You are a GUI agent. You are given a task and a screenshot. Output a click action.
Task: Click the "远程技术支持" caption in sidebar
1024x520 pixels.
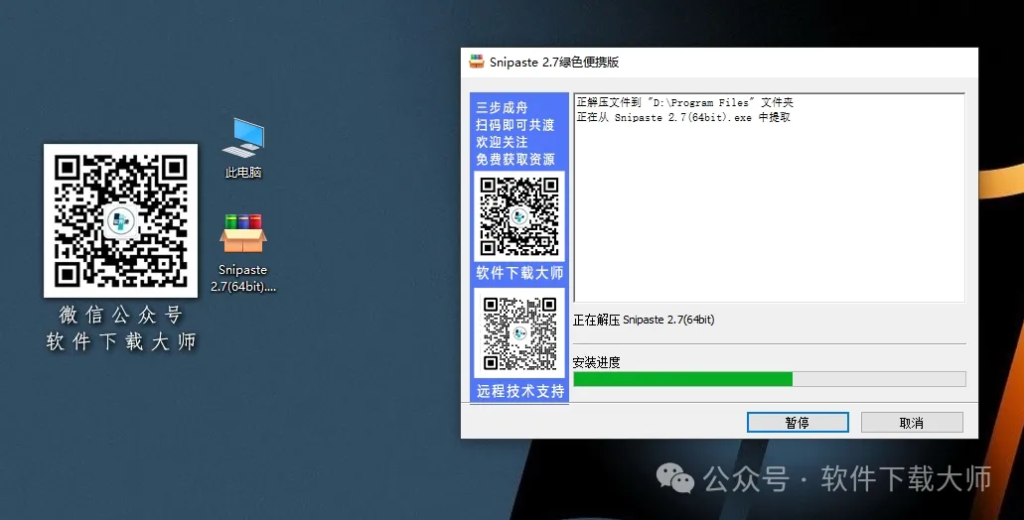tap(520, 391)
